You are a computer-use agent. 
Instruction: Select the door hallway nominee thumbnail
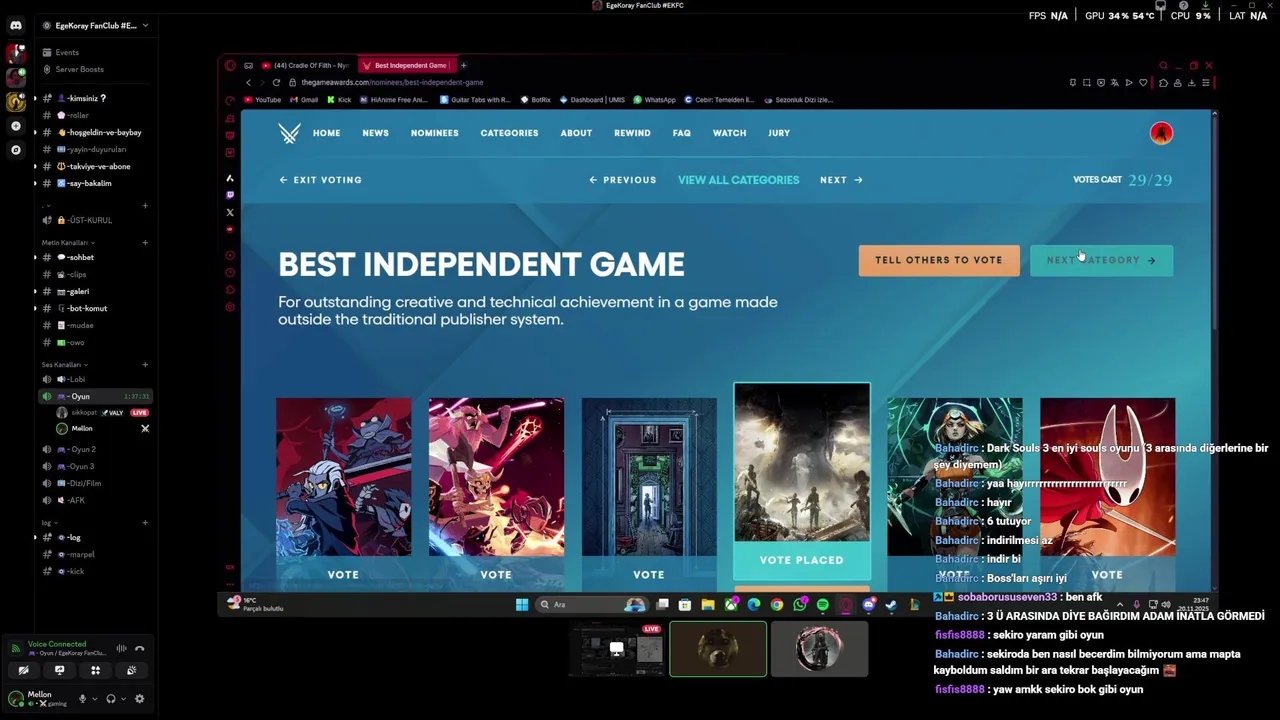pos(649,477)
